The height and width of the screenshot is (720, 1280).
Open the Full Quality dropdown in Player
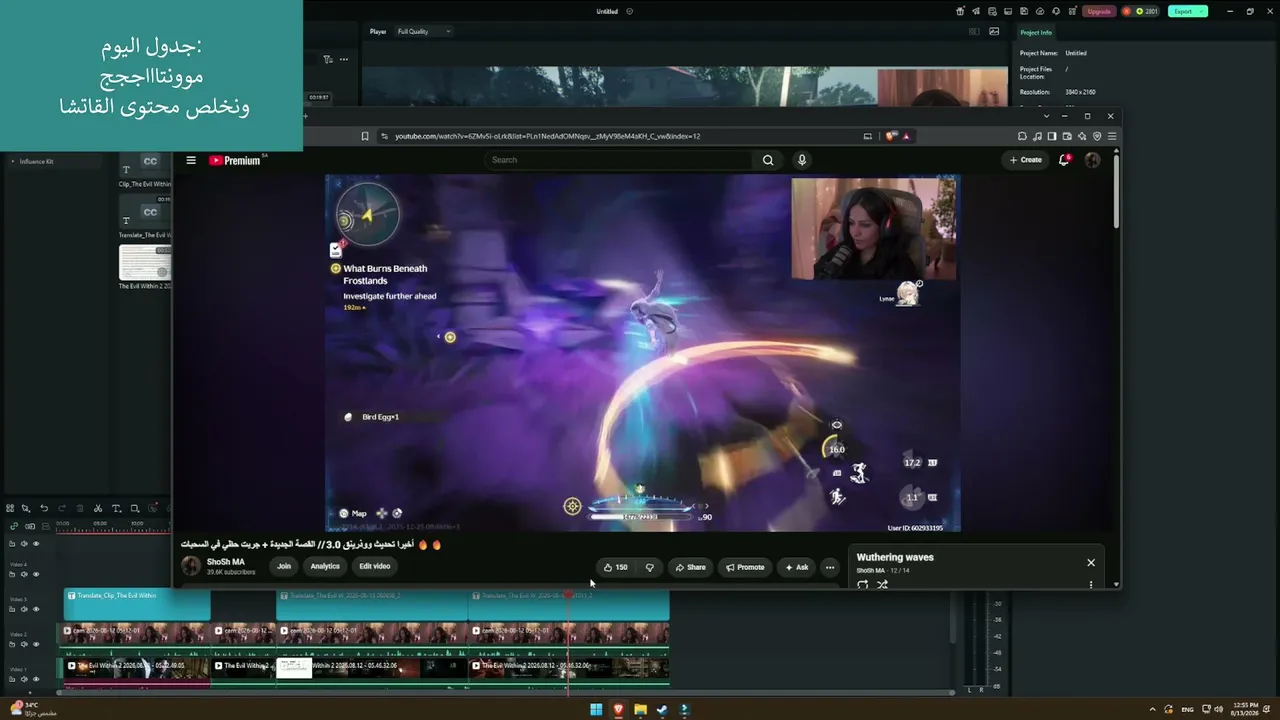424,31
